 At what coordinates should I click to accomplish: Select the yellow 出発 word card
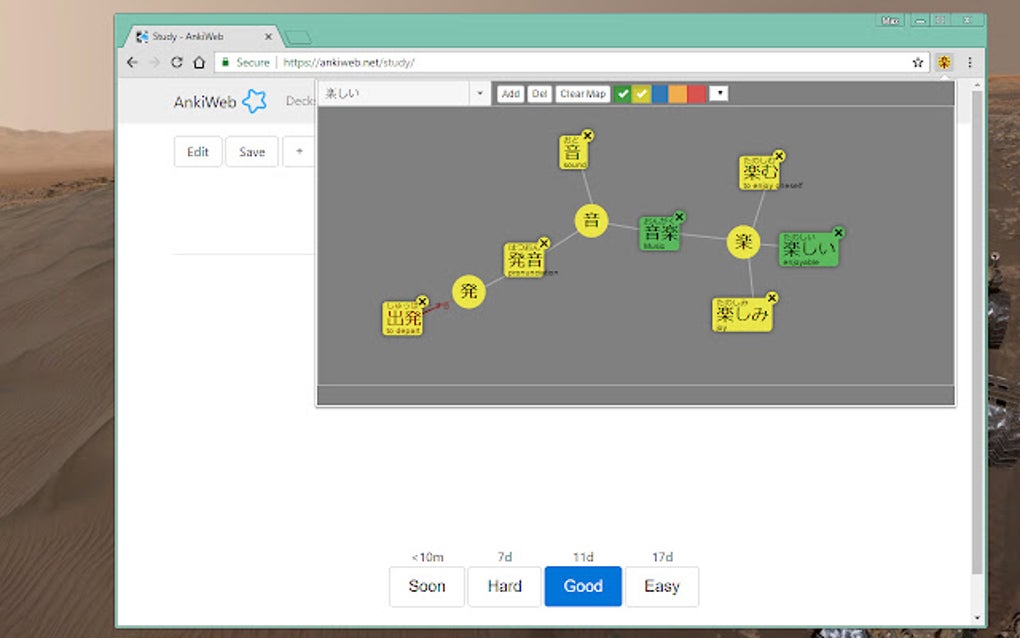click(x=403, y=318)
